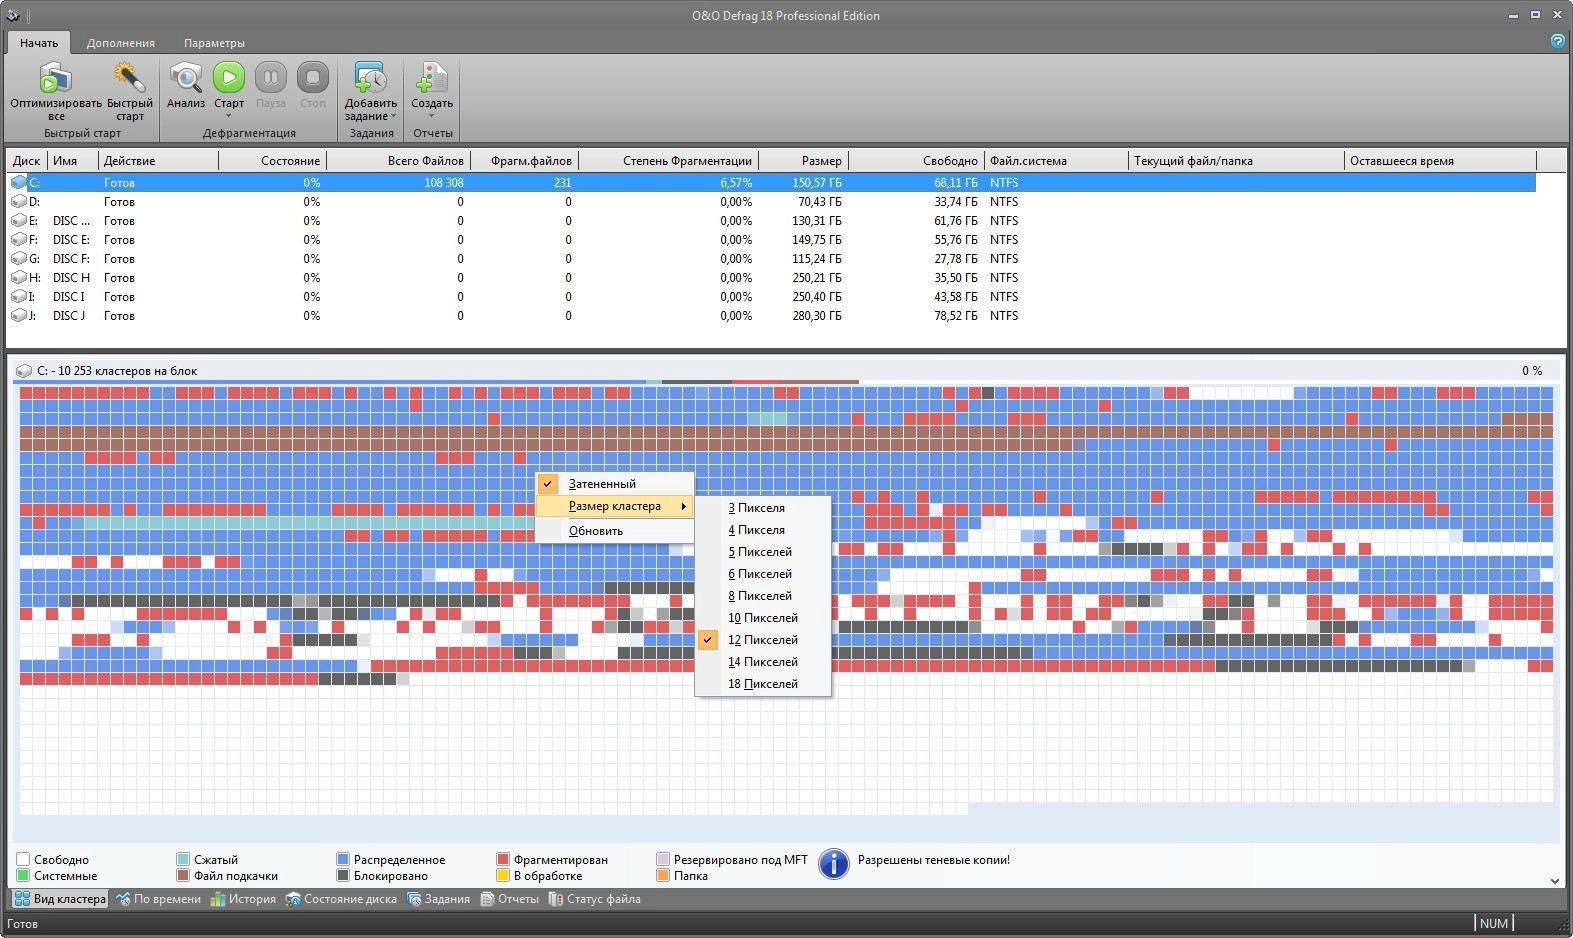Open Статус файла bottom tab

pyautogui.click(x=594, y=899)
